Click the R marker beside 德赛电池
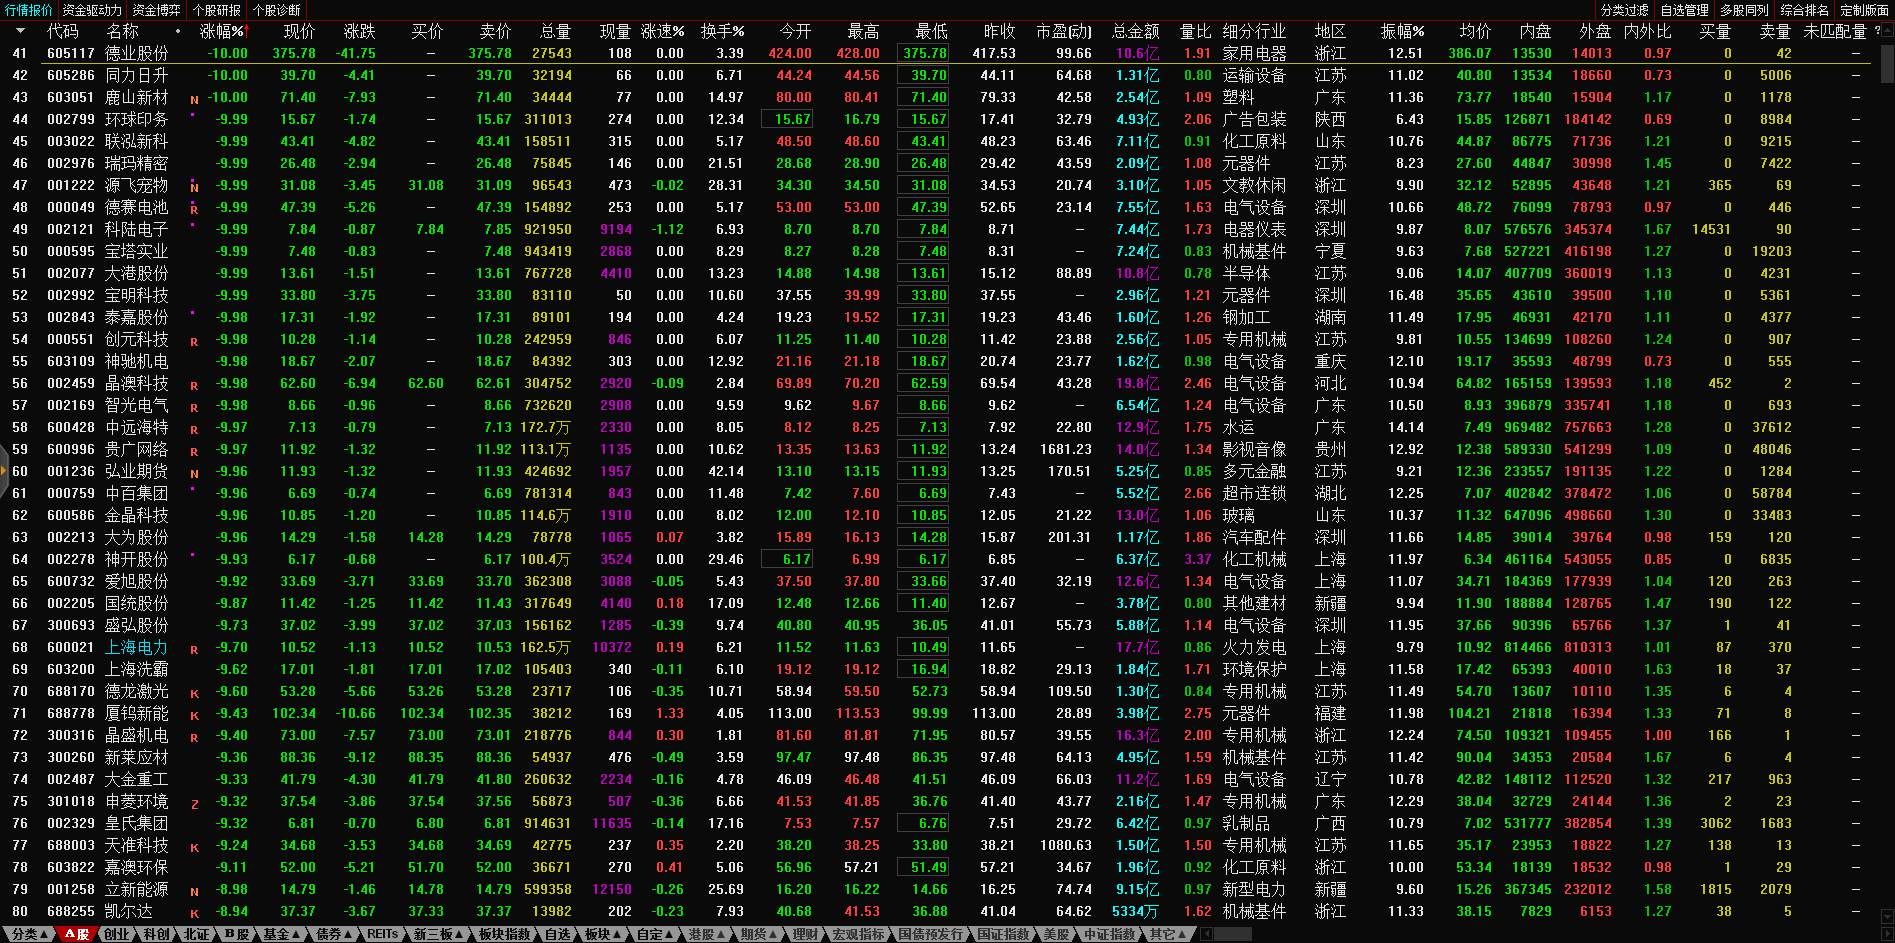The height and width of the screenshot is (943, 1895). coord(194,209)
